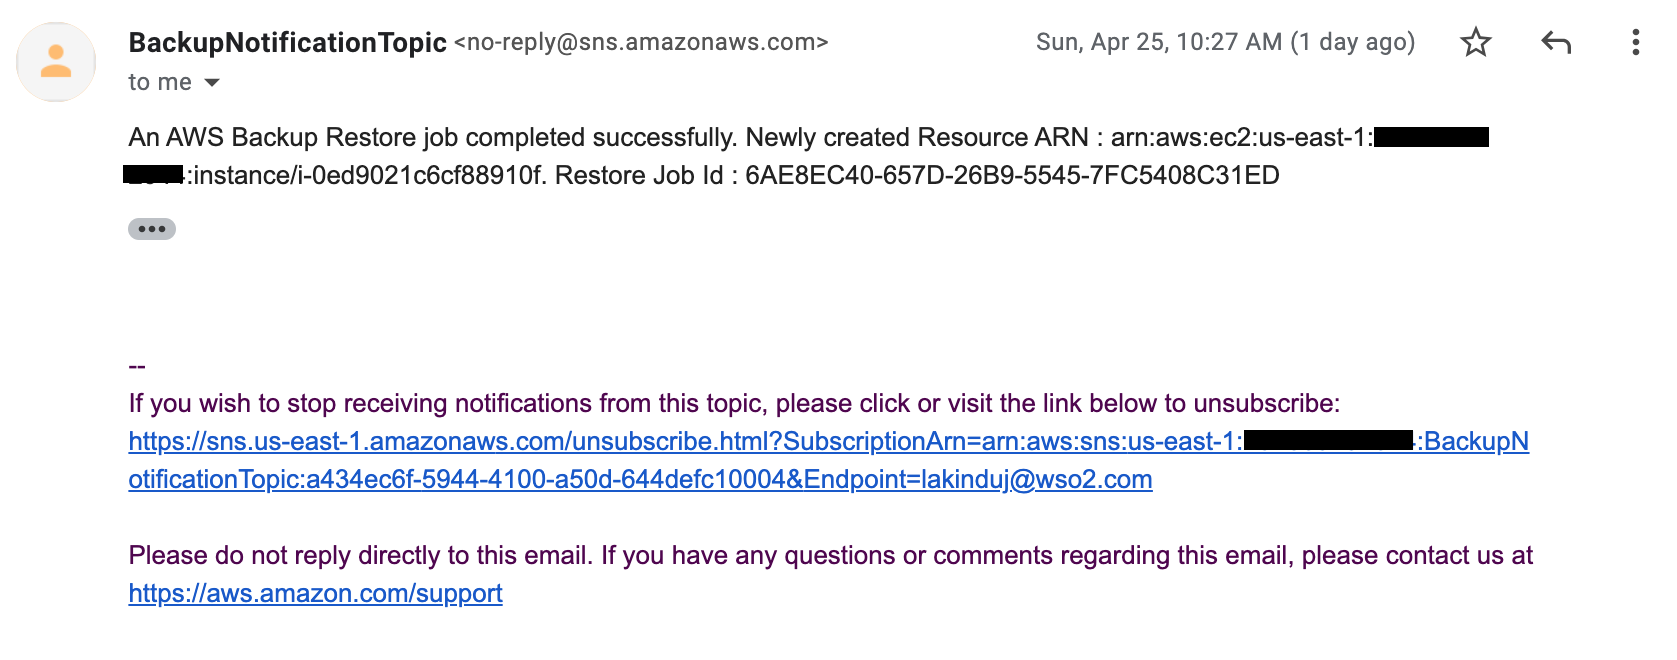Open the aws.amazon.com/support link
The image size is (1677, 660).
315,593
